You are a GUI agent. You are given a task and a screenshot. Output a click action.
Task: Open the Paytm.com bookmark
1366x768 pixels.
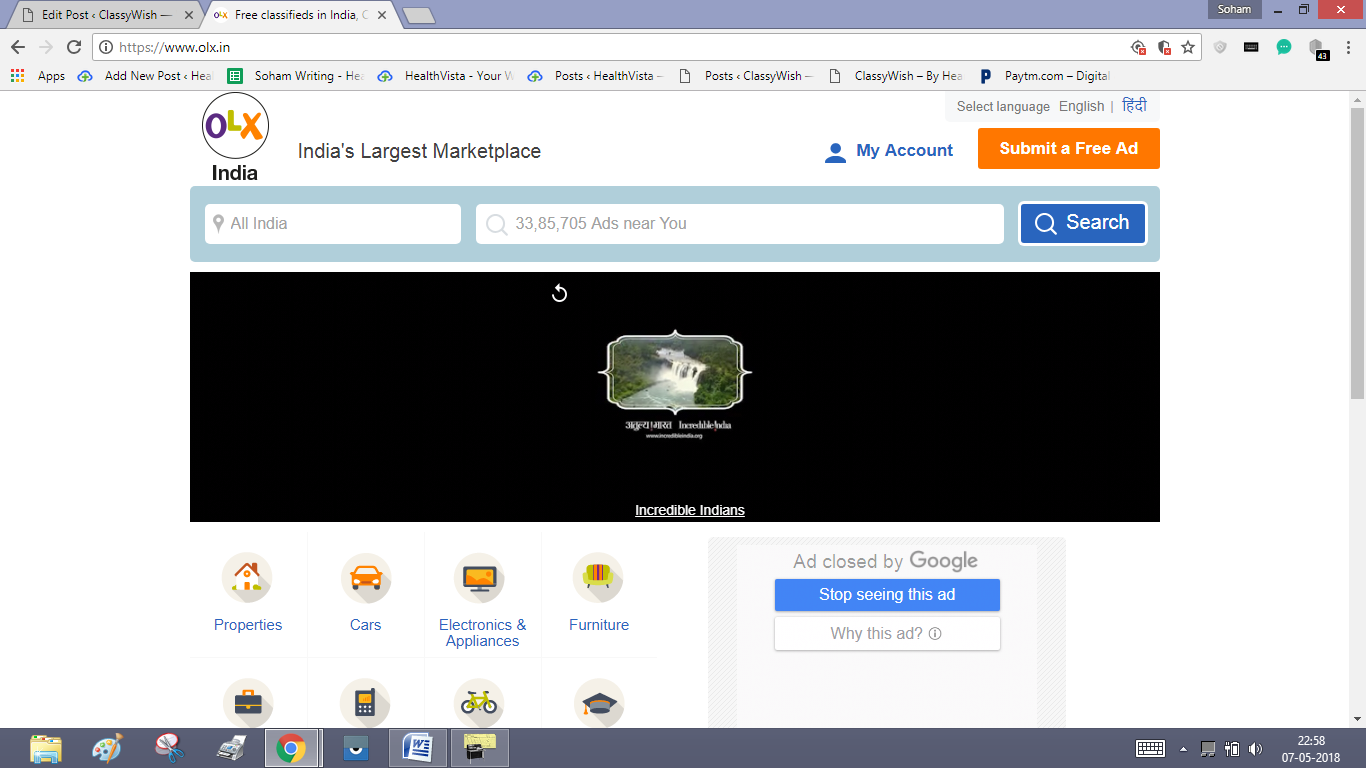tap(1044, 76)
